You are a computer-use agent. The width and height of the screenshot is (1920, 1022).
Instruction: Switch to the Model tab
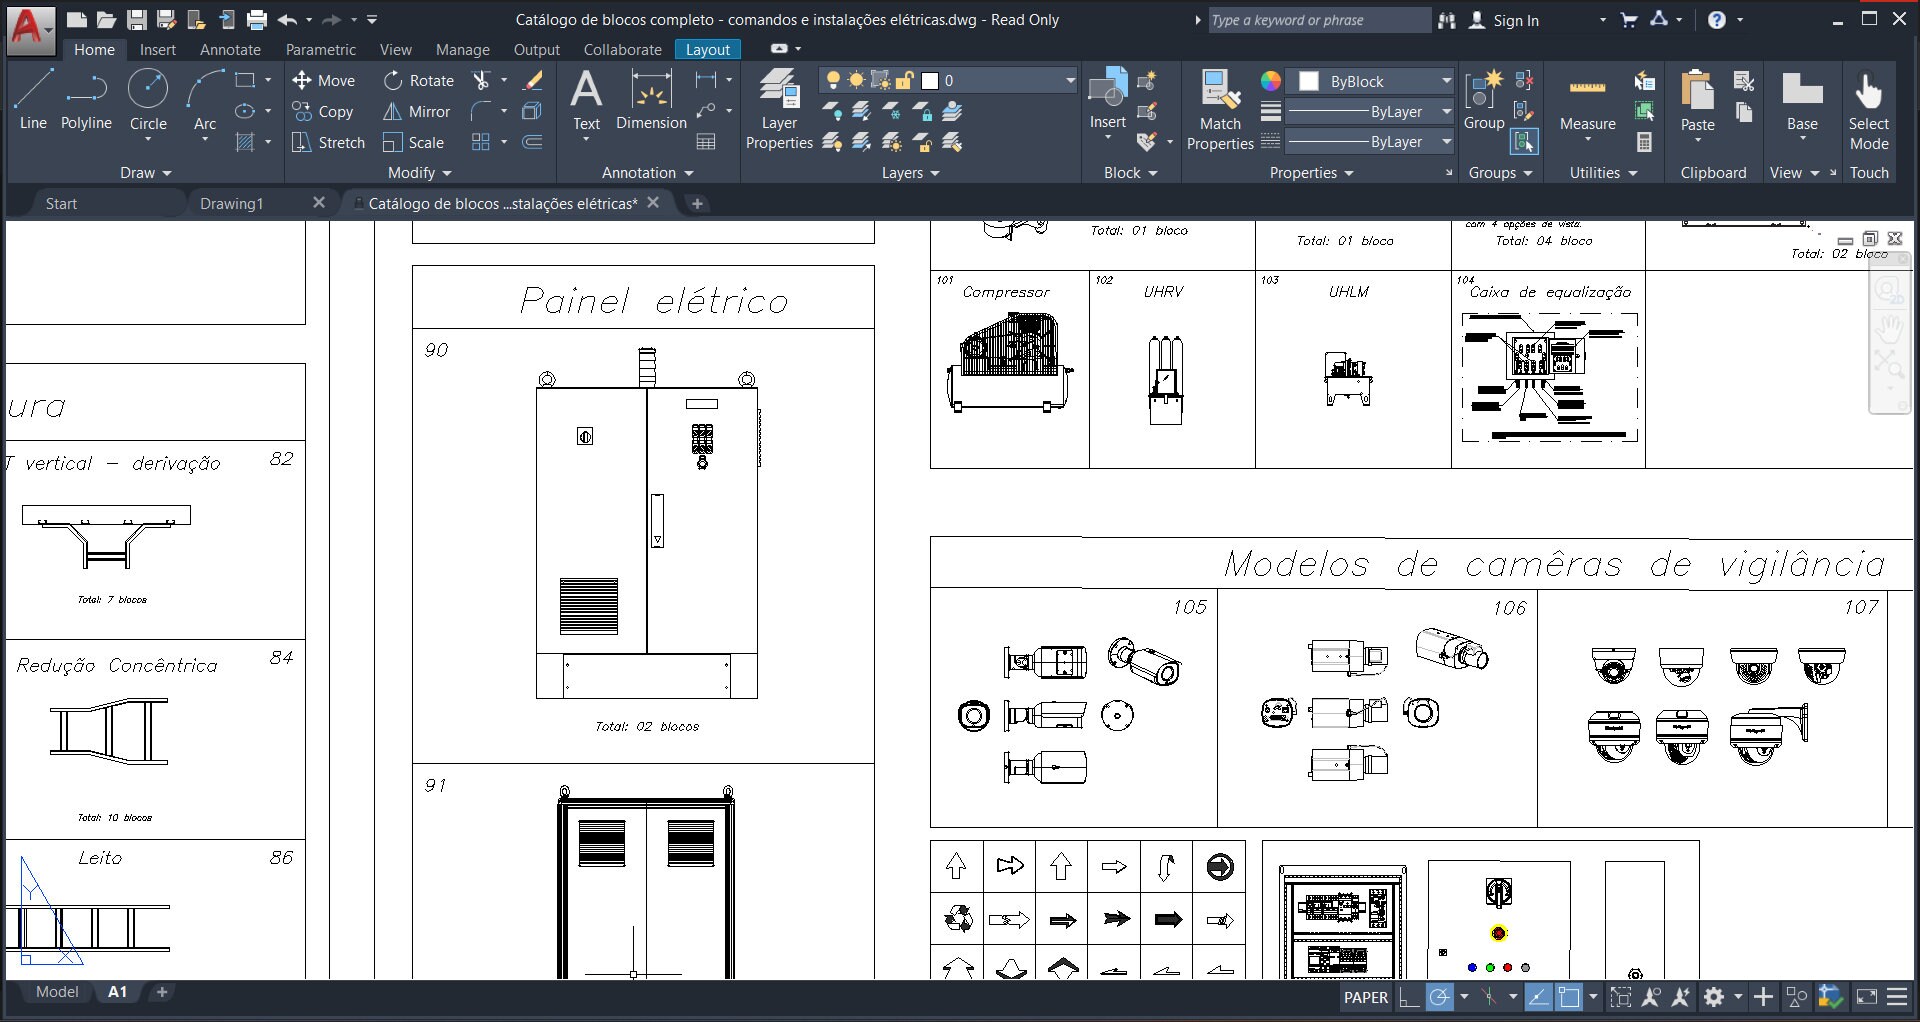[x=57, y=992]
